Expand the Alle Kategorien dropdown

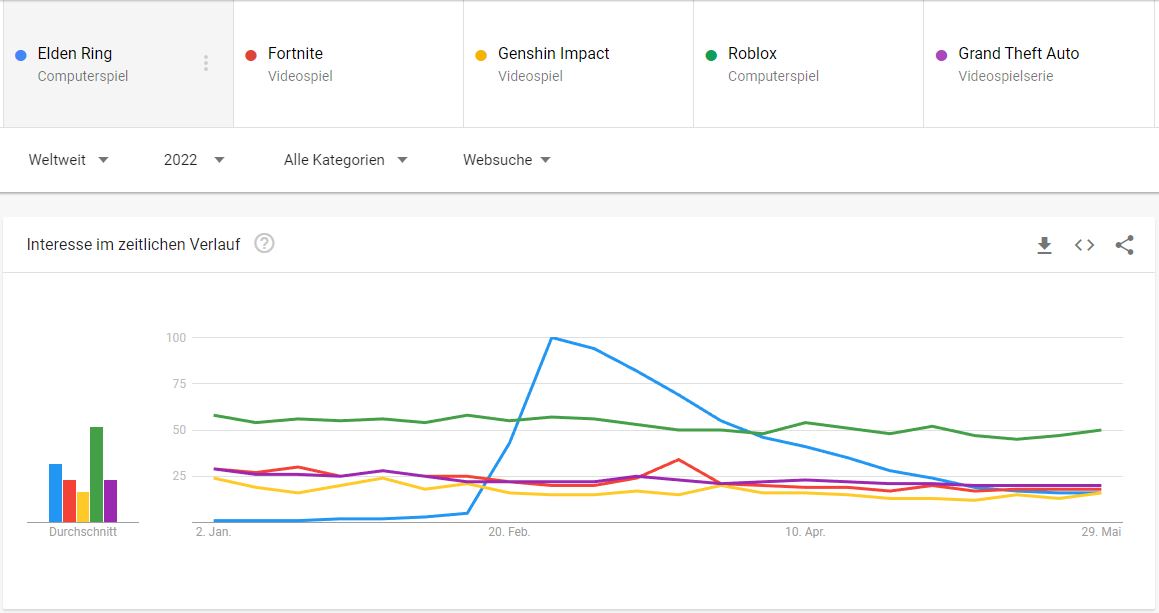[x=345, y=160]
